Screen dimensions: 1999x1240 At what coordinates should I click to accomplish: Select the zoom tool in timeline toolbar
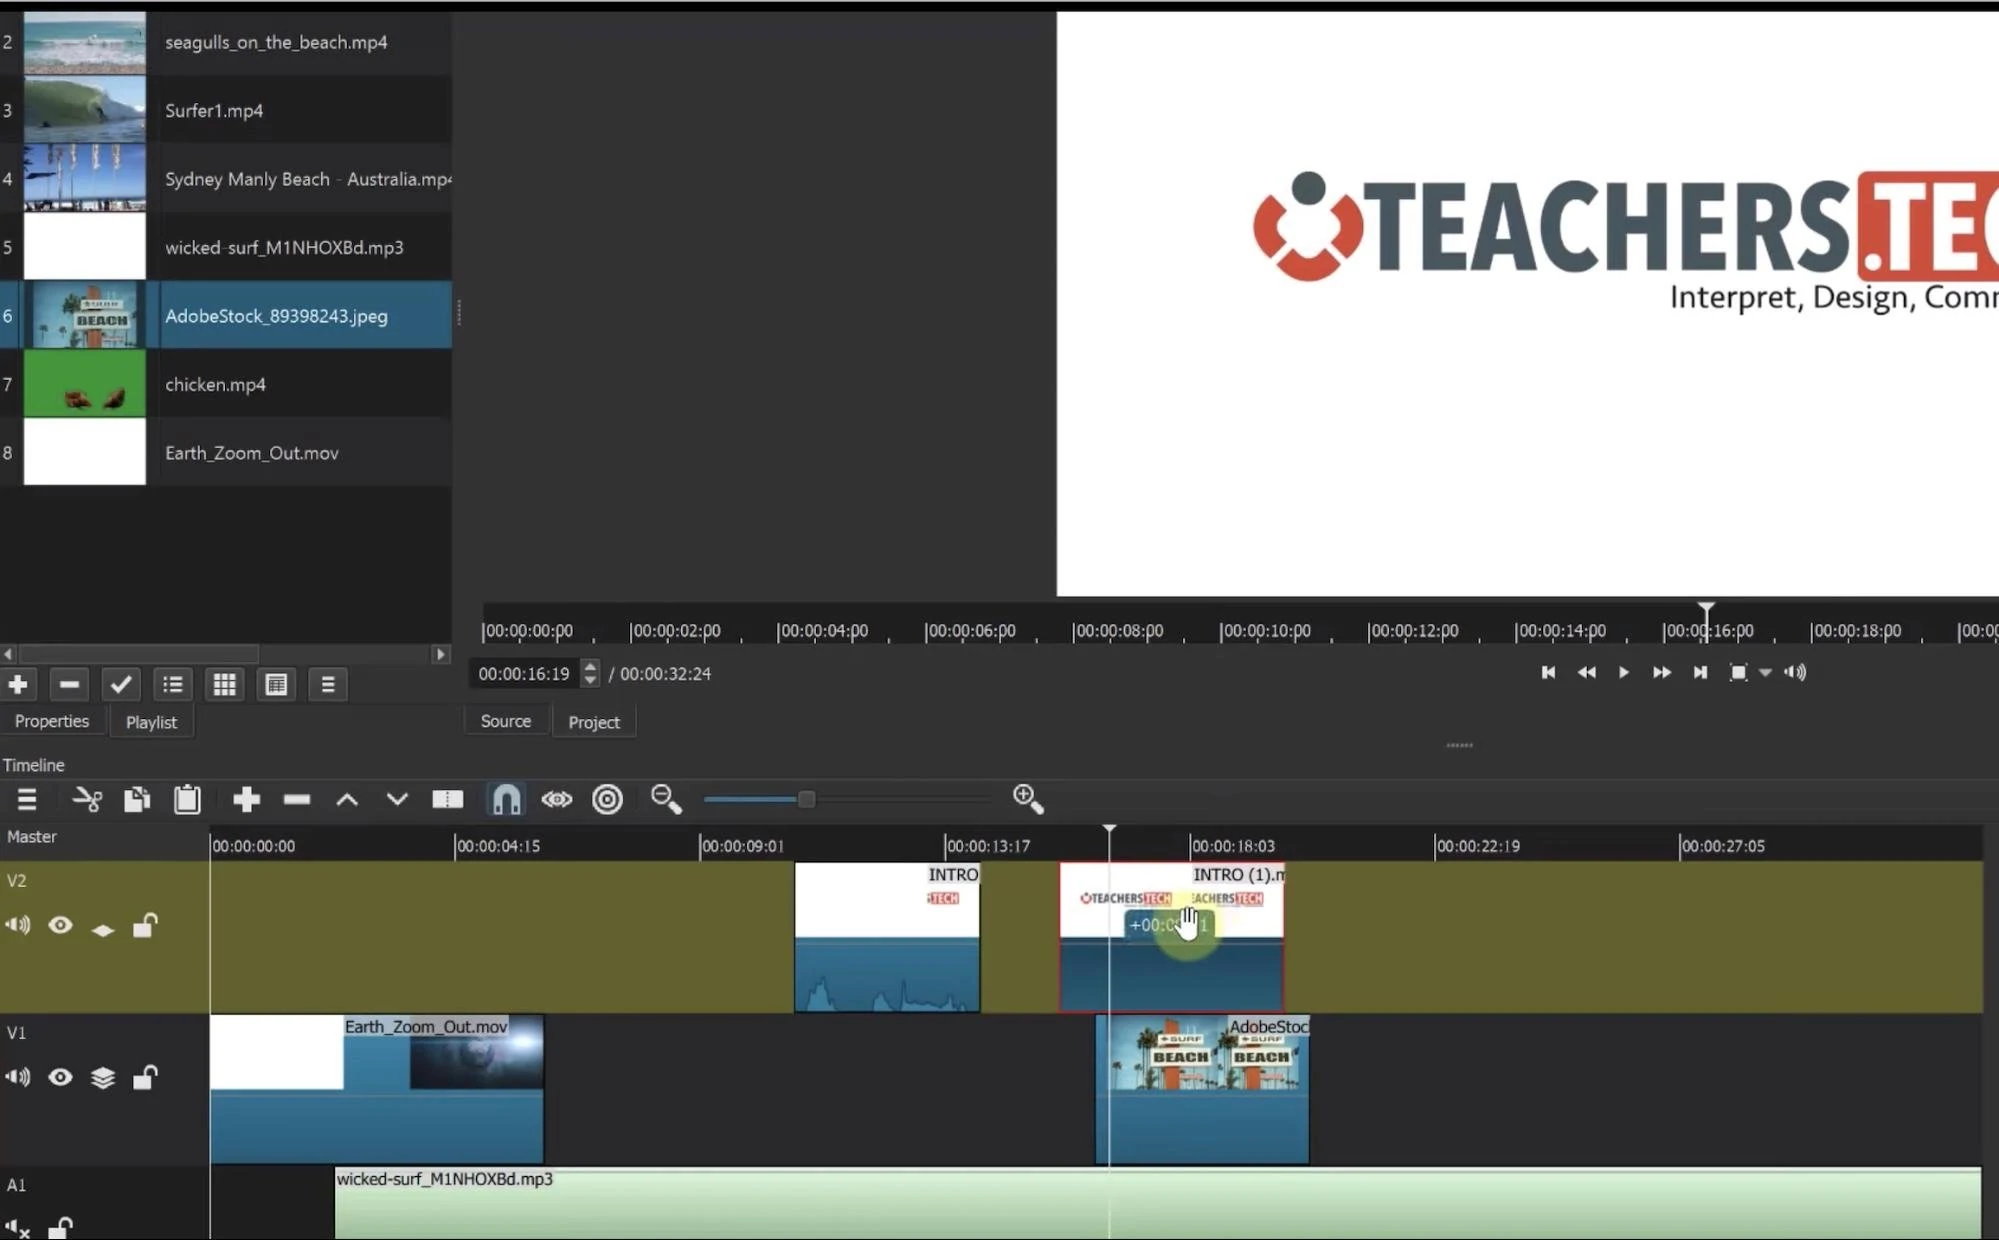coord(664,799)
